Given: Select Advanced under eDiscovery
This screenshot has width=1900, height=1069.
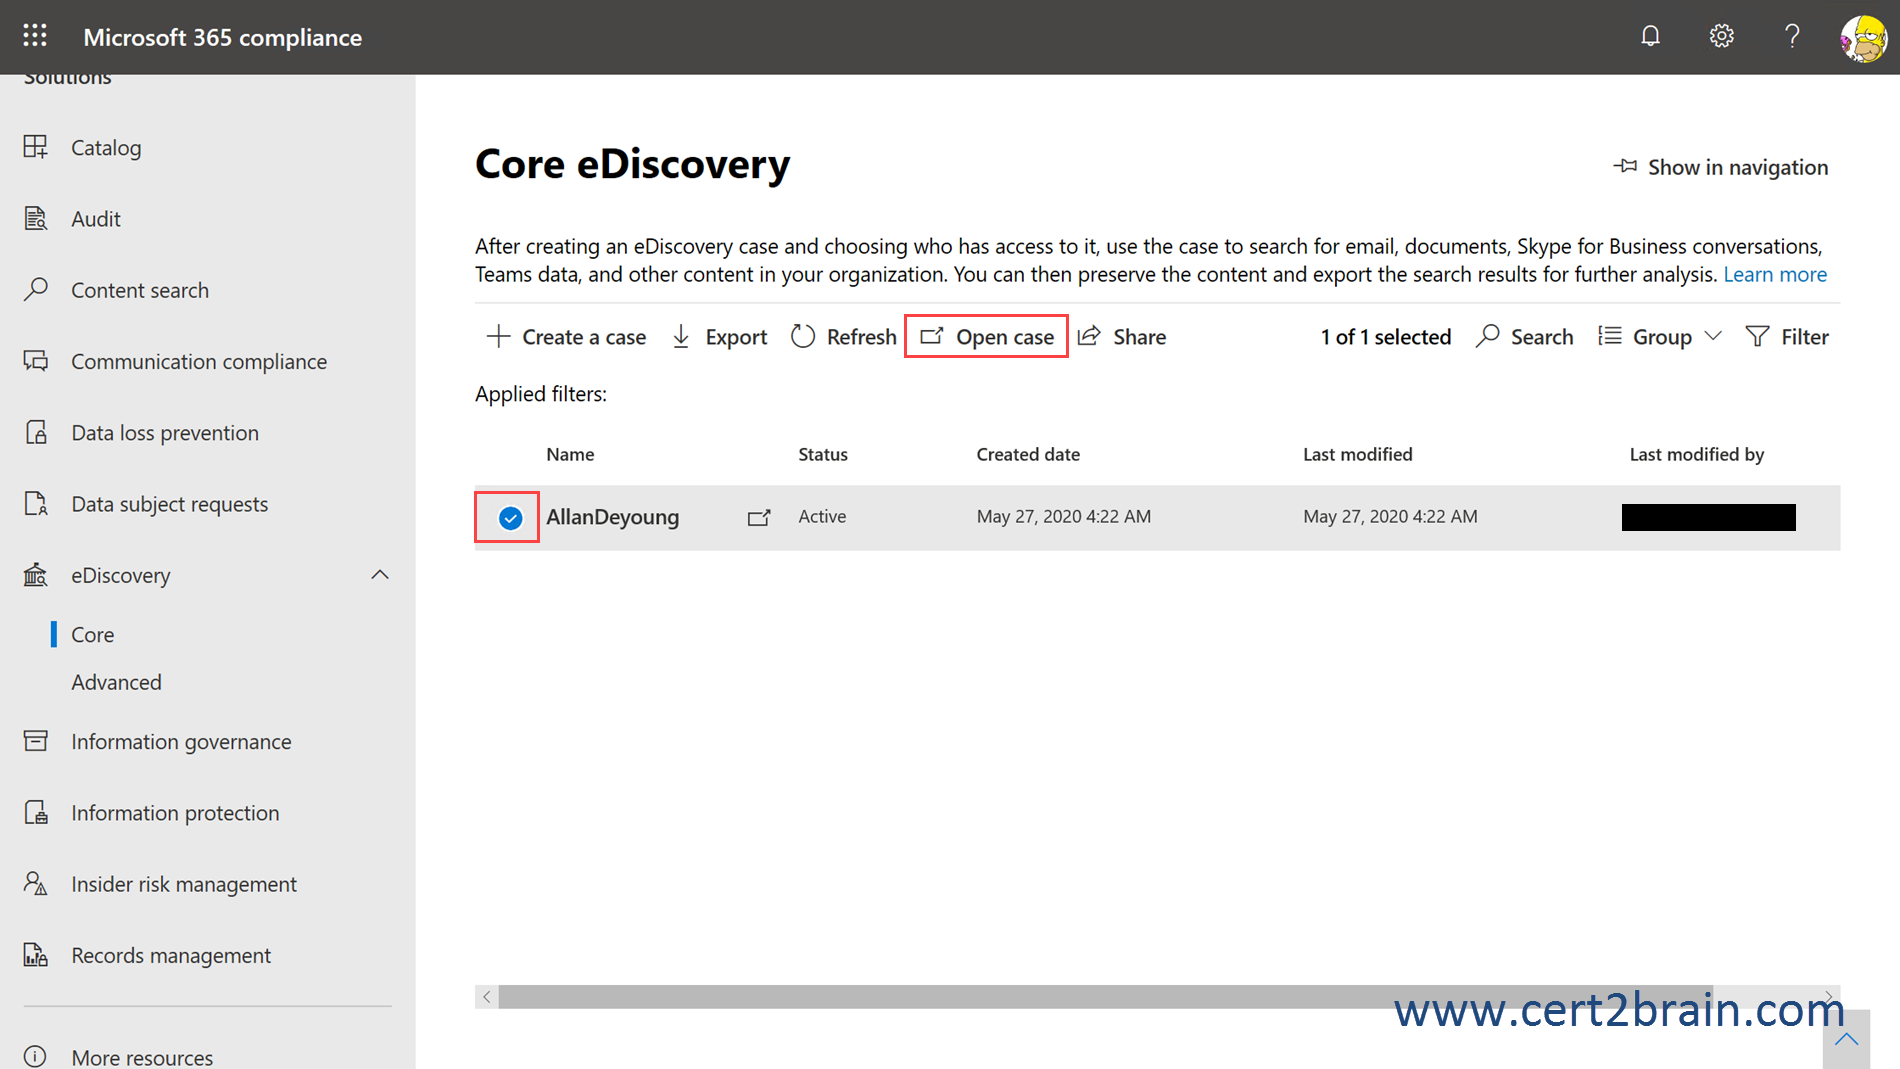Looking at the screenshot, I should click(116, 682).
